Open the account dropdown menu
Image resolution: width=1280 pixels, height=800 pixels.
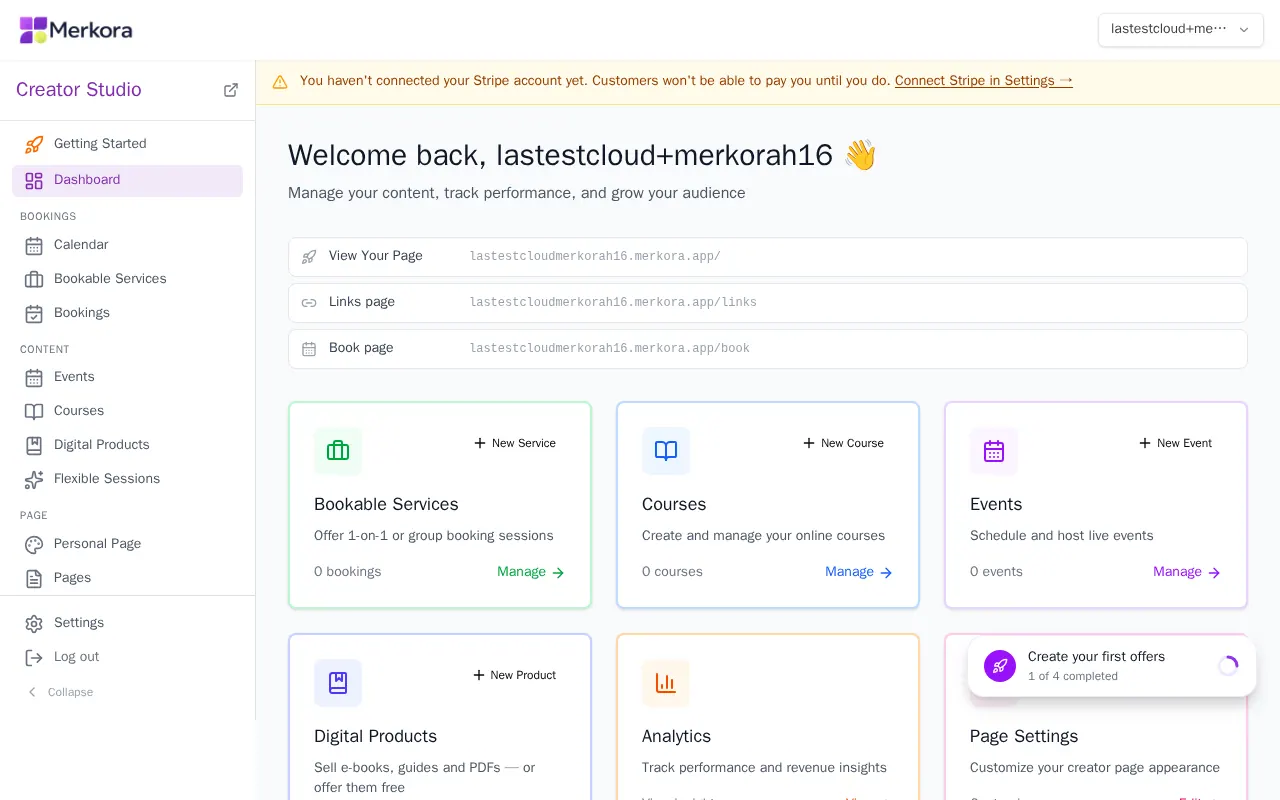(1181, 29)
